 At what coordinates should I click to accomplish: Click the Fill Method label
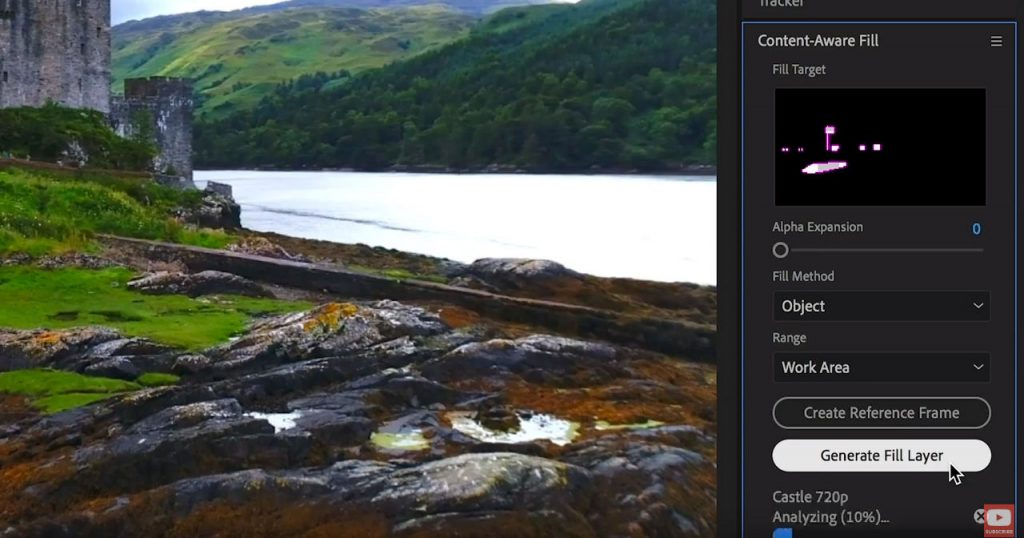pos(803,276)
